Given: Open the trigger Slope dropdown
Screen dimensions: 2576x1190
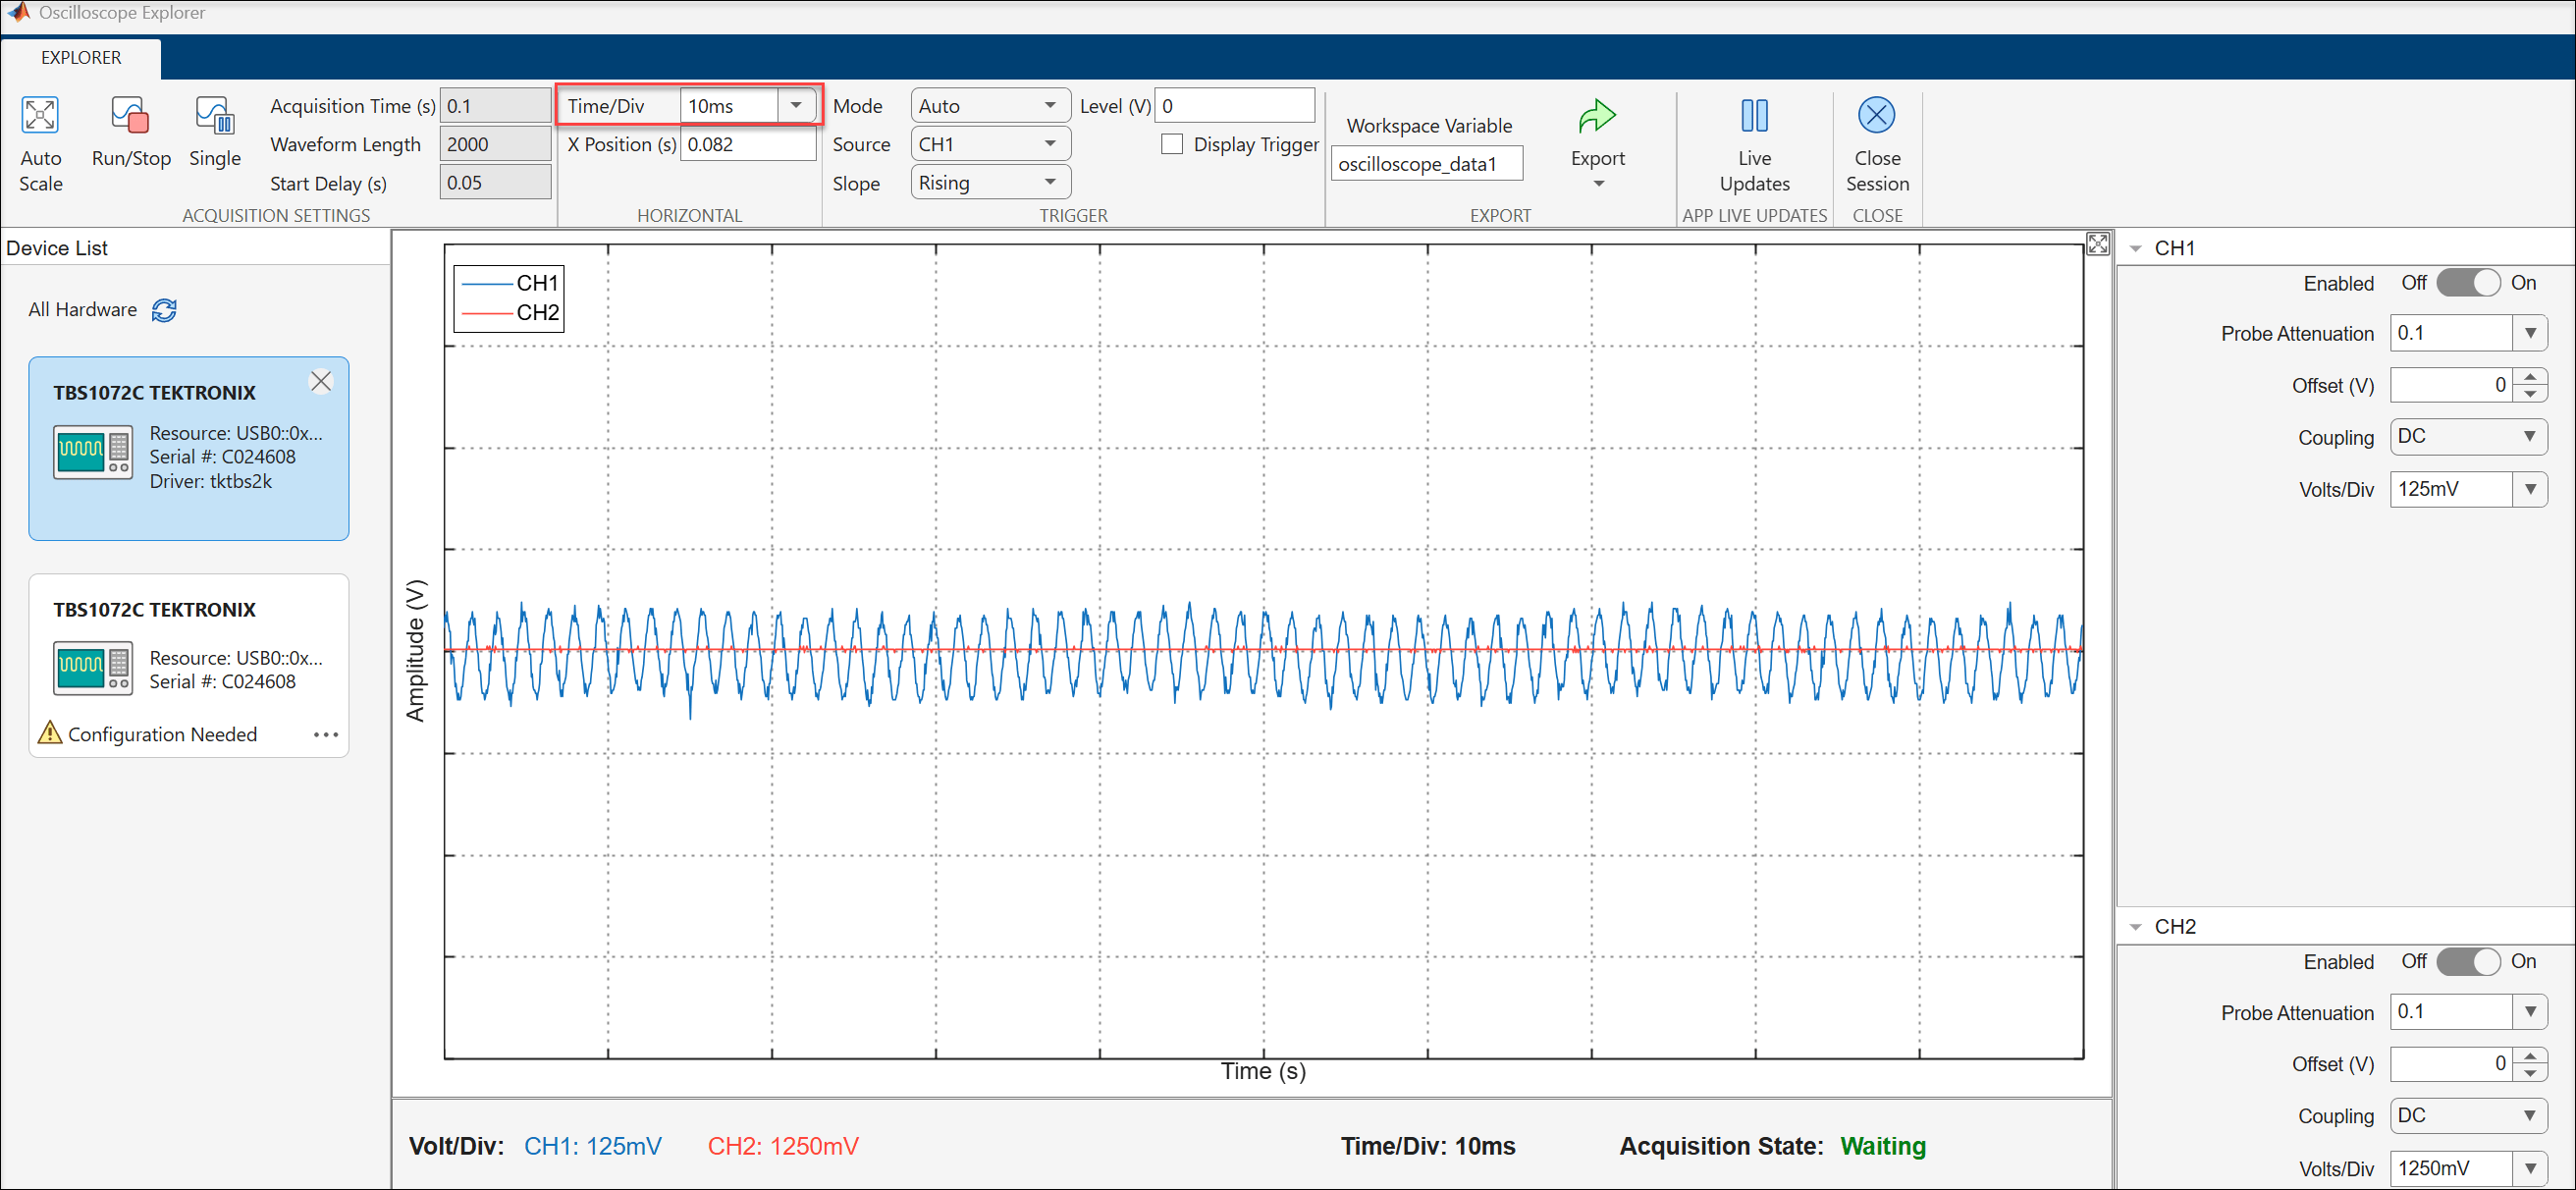Looking at the screenshot, I should tap(990, 182).
